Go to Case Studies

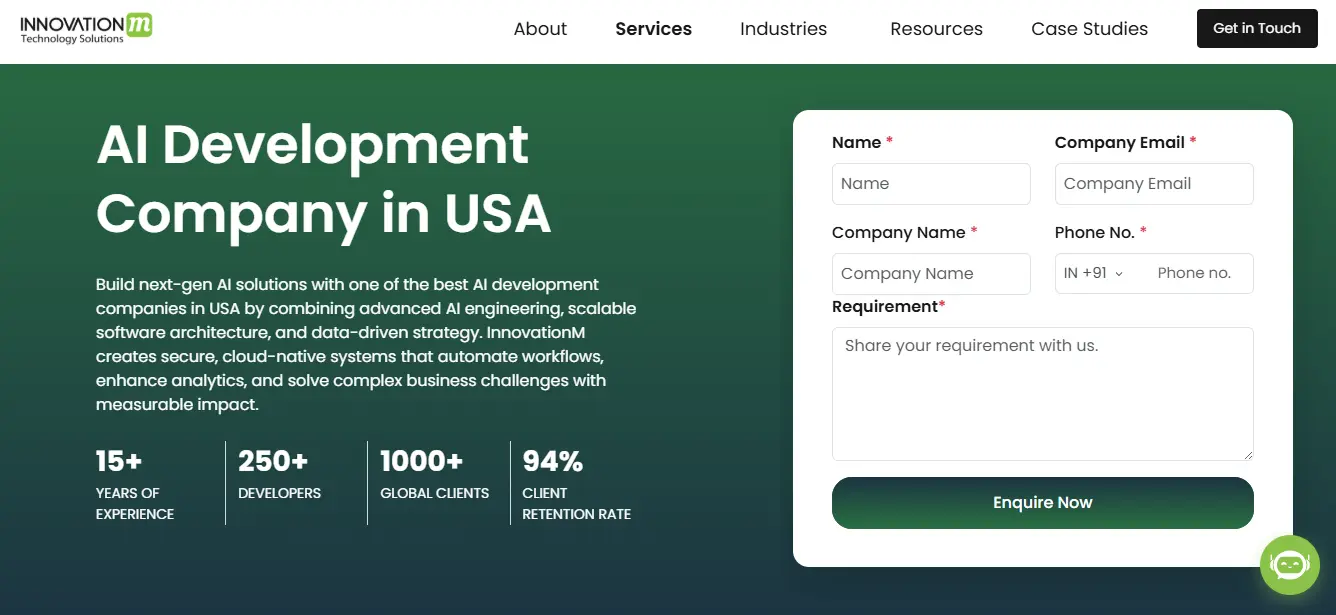click(x=1089, y=29)
